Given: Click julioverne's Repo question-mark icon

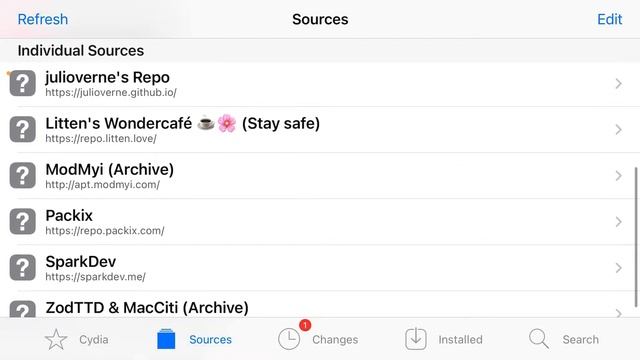Looking at the screenshot, I should 22,83.
